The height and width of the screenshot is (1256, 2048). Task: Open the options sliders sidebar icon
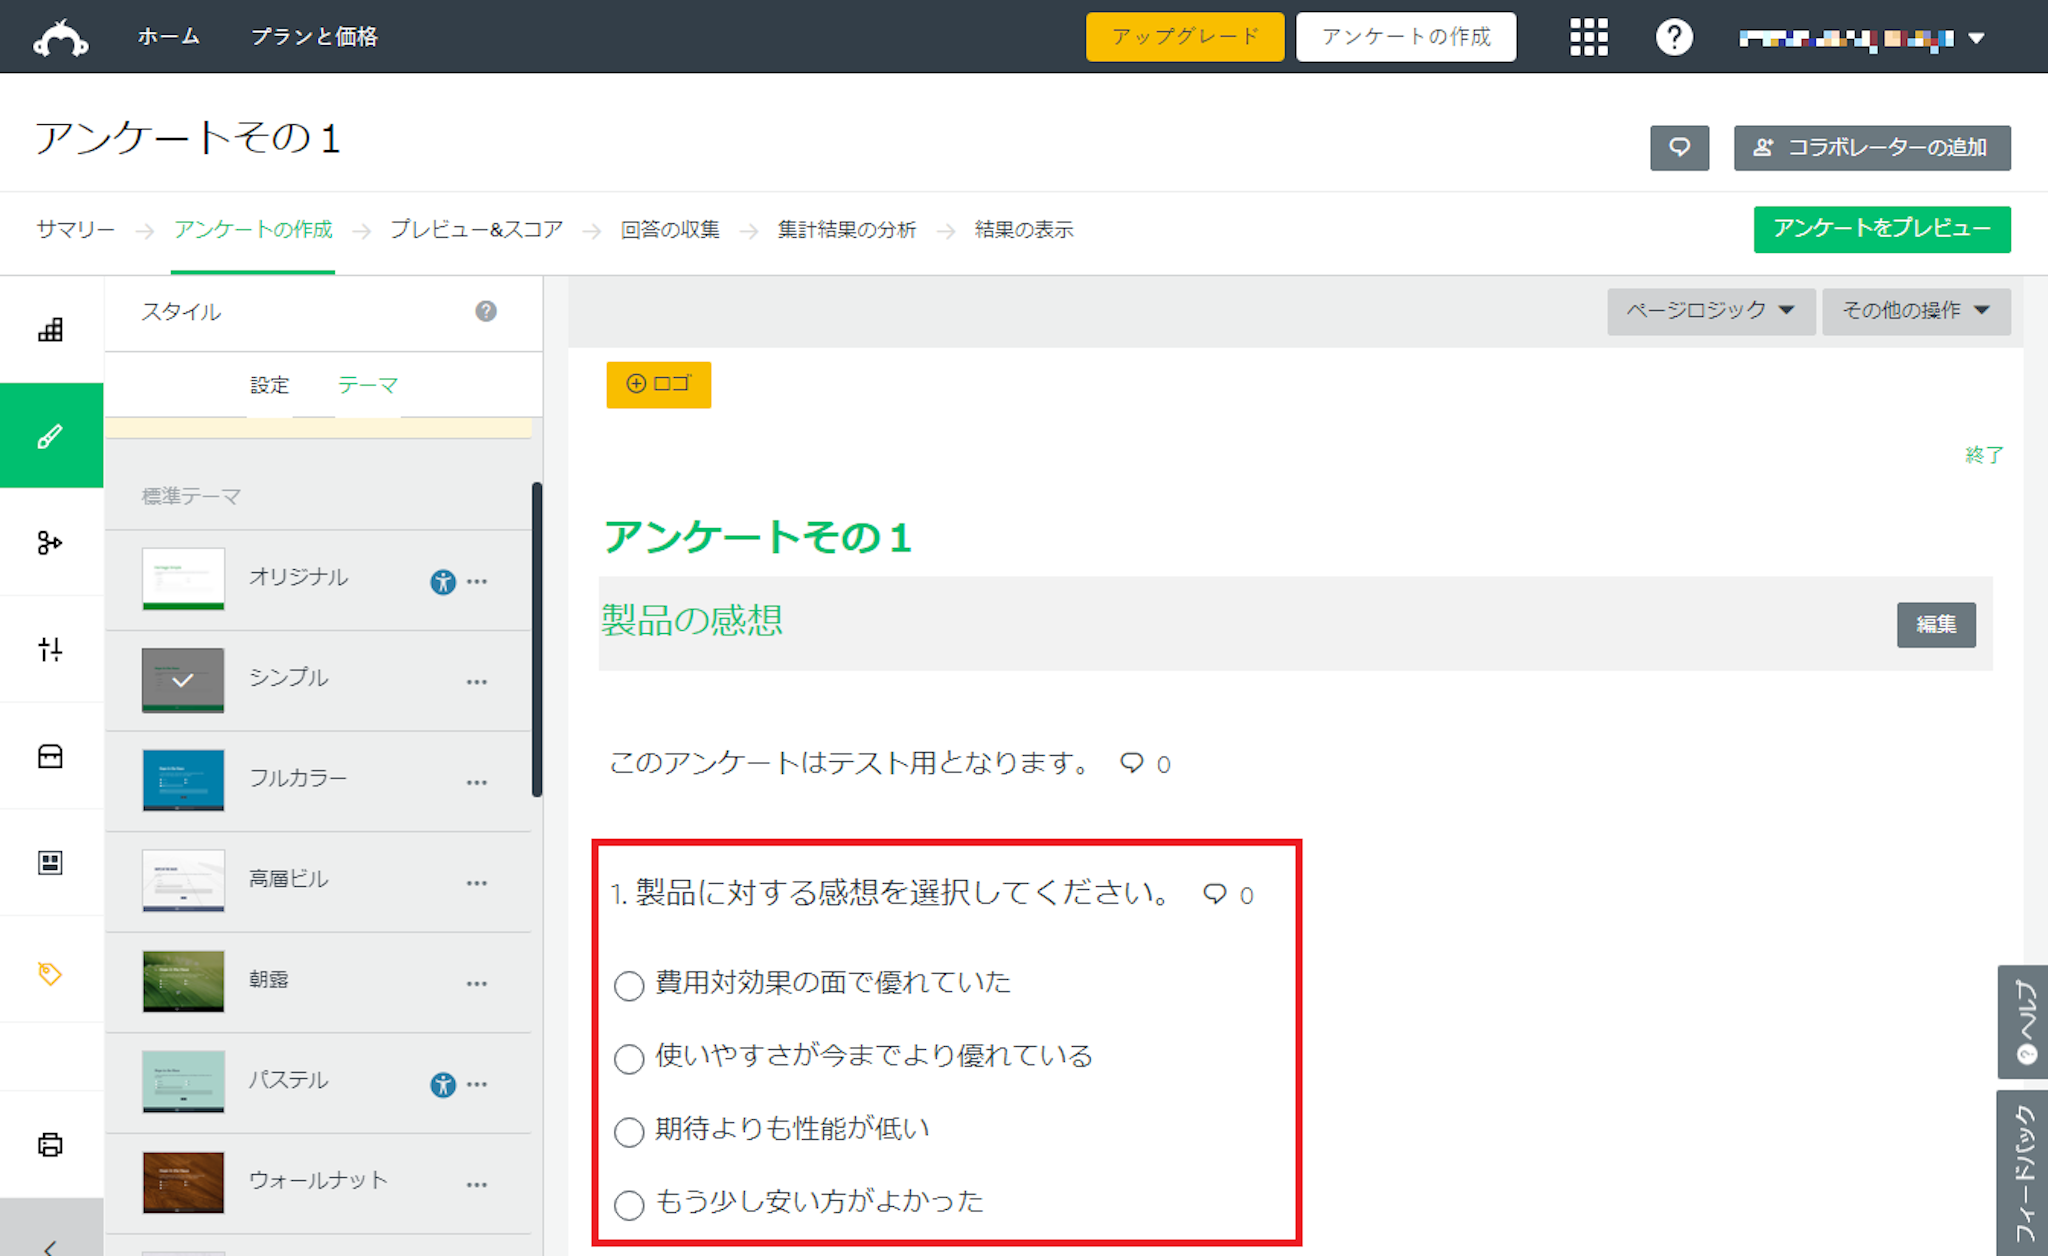click(50, 649)
